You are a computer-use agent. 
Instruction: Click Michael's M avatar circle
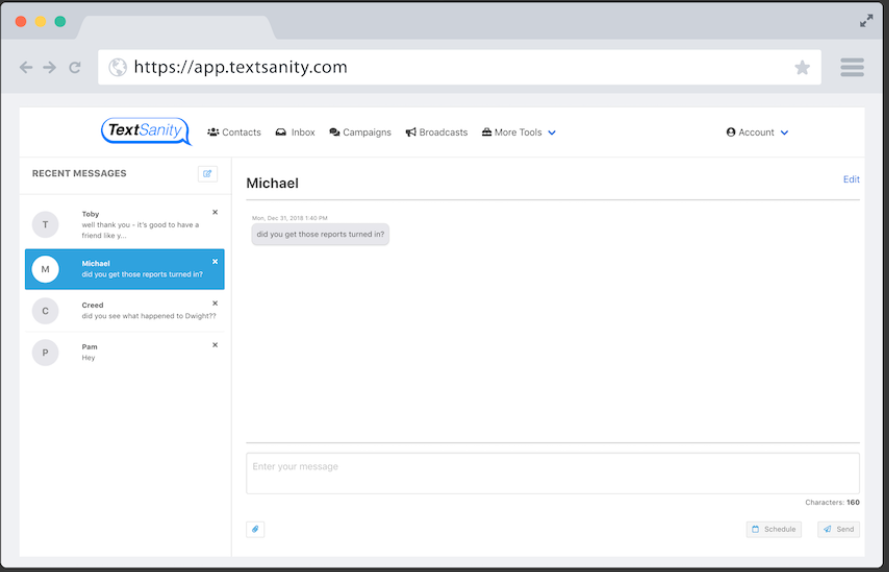coord(45,269)
